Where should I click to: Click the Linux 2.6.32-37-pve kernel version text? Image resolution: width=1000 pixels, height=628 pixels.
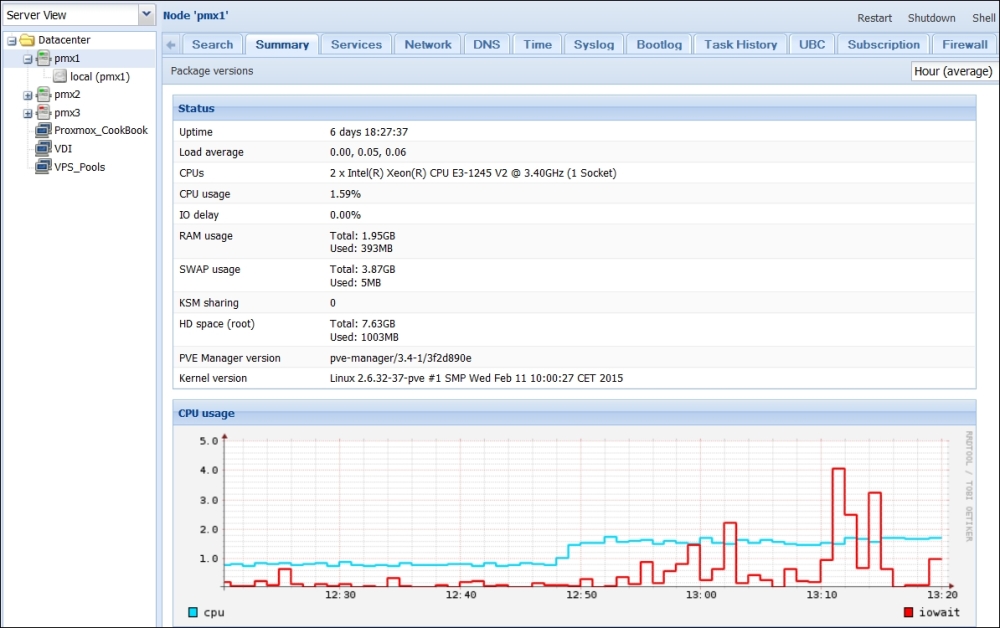point(476,378)
